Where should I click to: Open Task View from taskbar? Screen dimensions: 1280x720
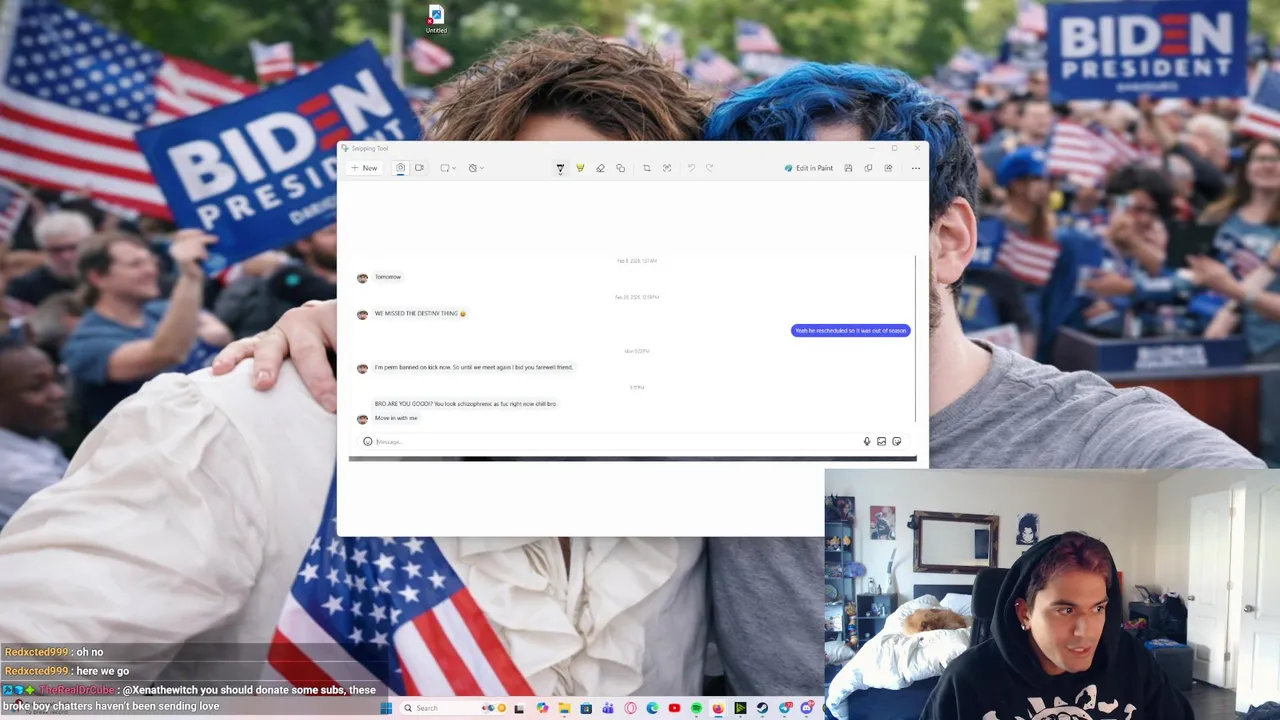coord(519,708)
